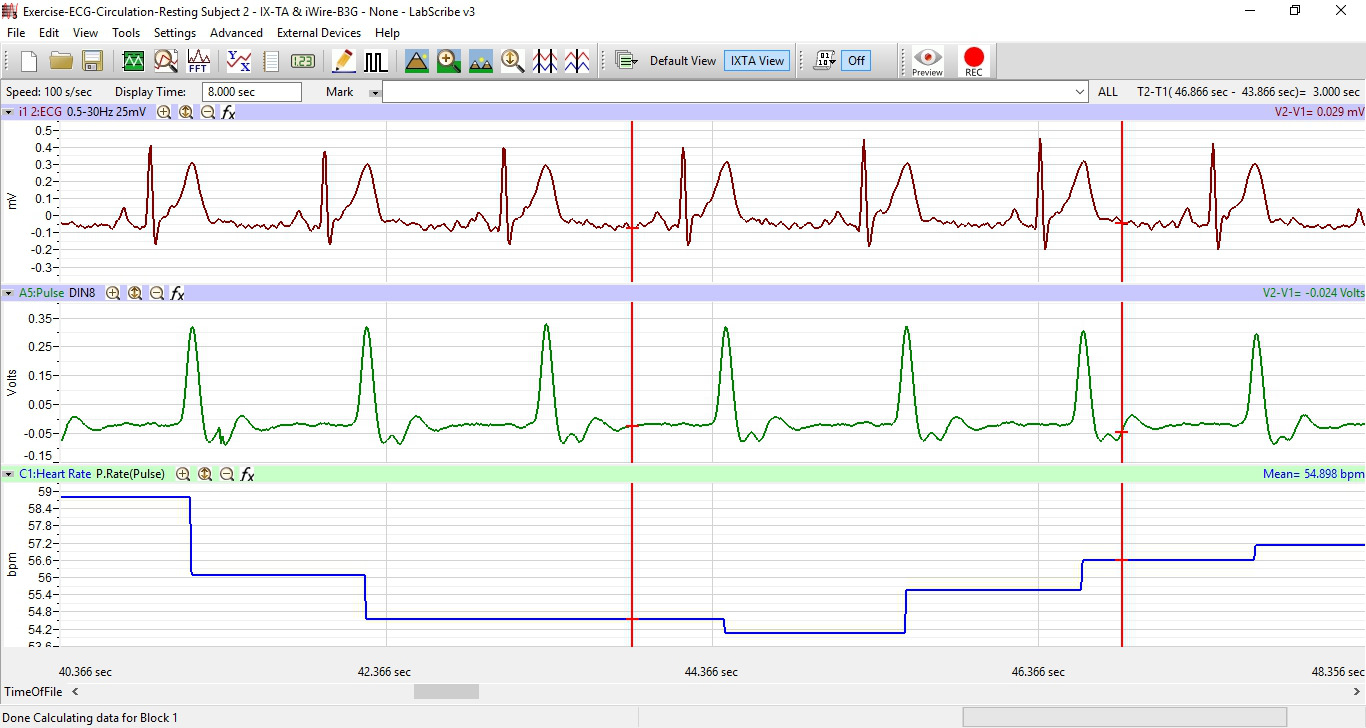1366x728 pixels.
Task: Open the External Devices menu
Action: [x=319, y=32]
